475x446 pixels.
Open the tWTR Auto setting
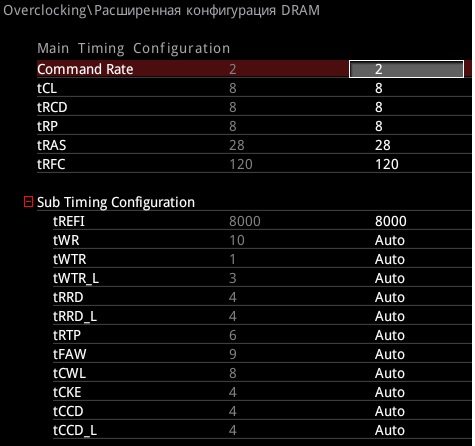pos(390,259)
